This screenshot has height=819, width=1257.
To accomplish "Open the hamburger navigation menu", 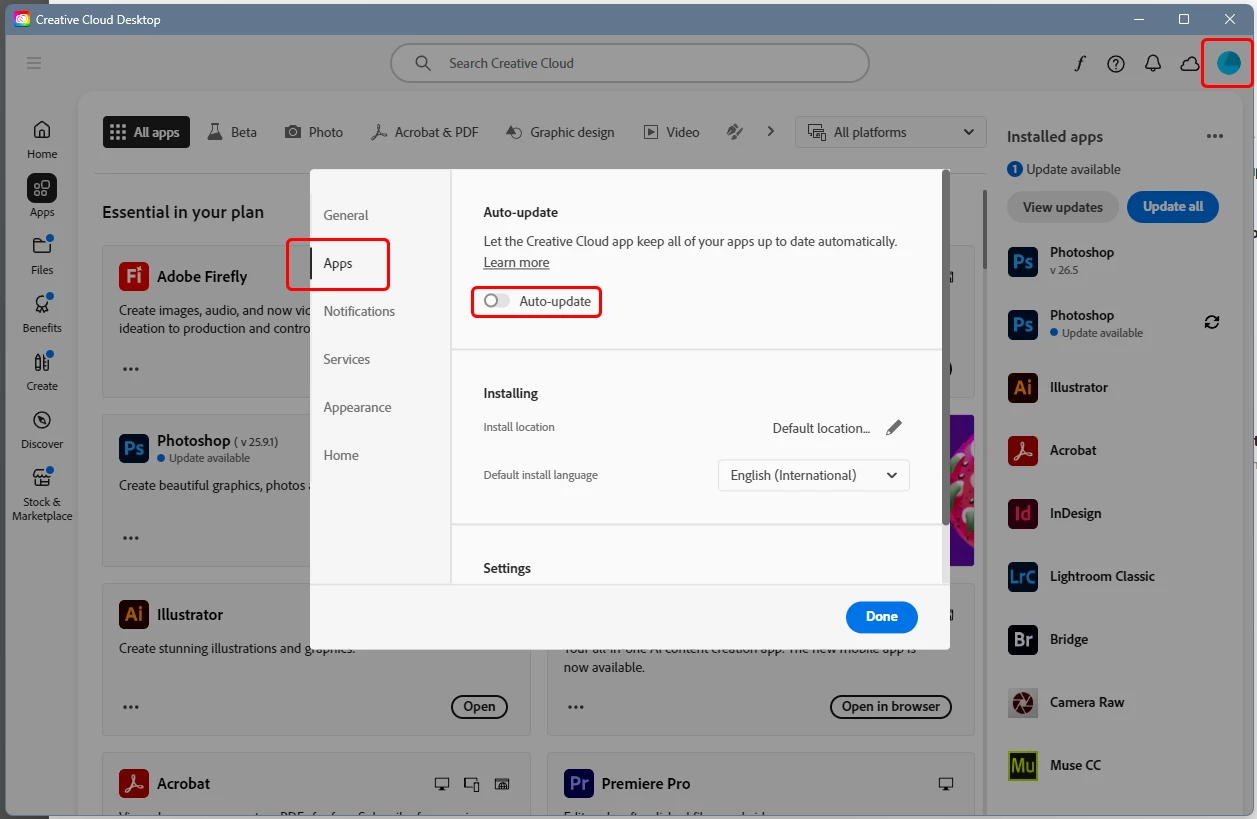I will [34, 63].
